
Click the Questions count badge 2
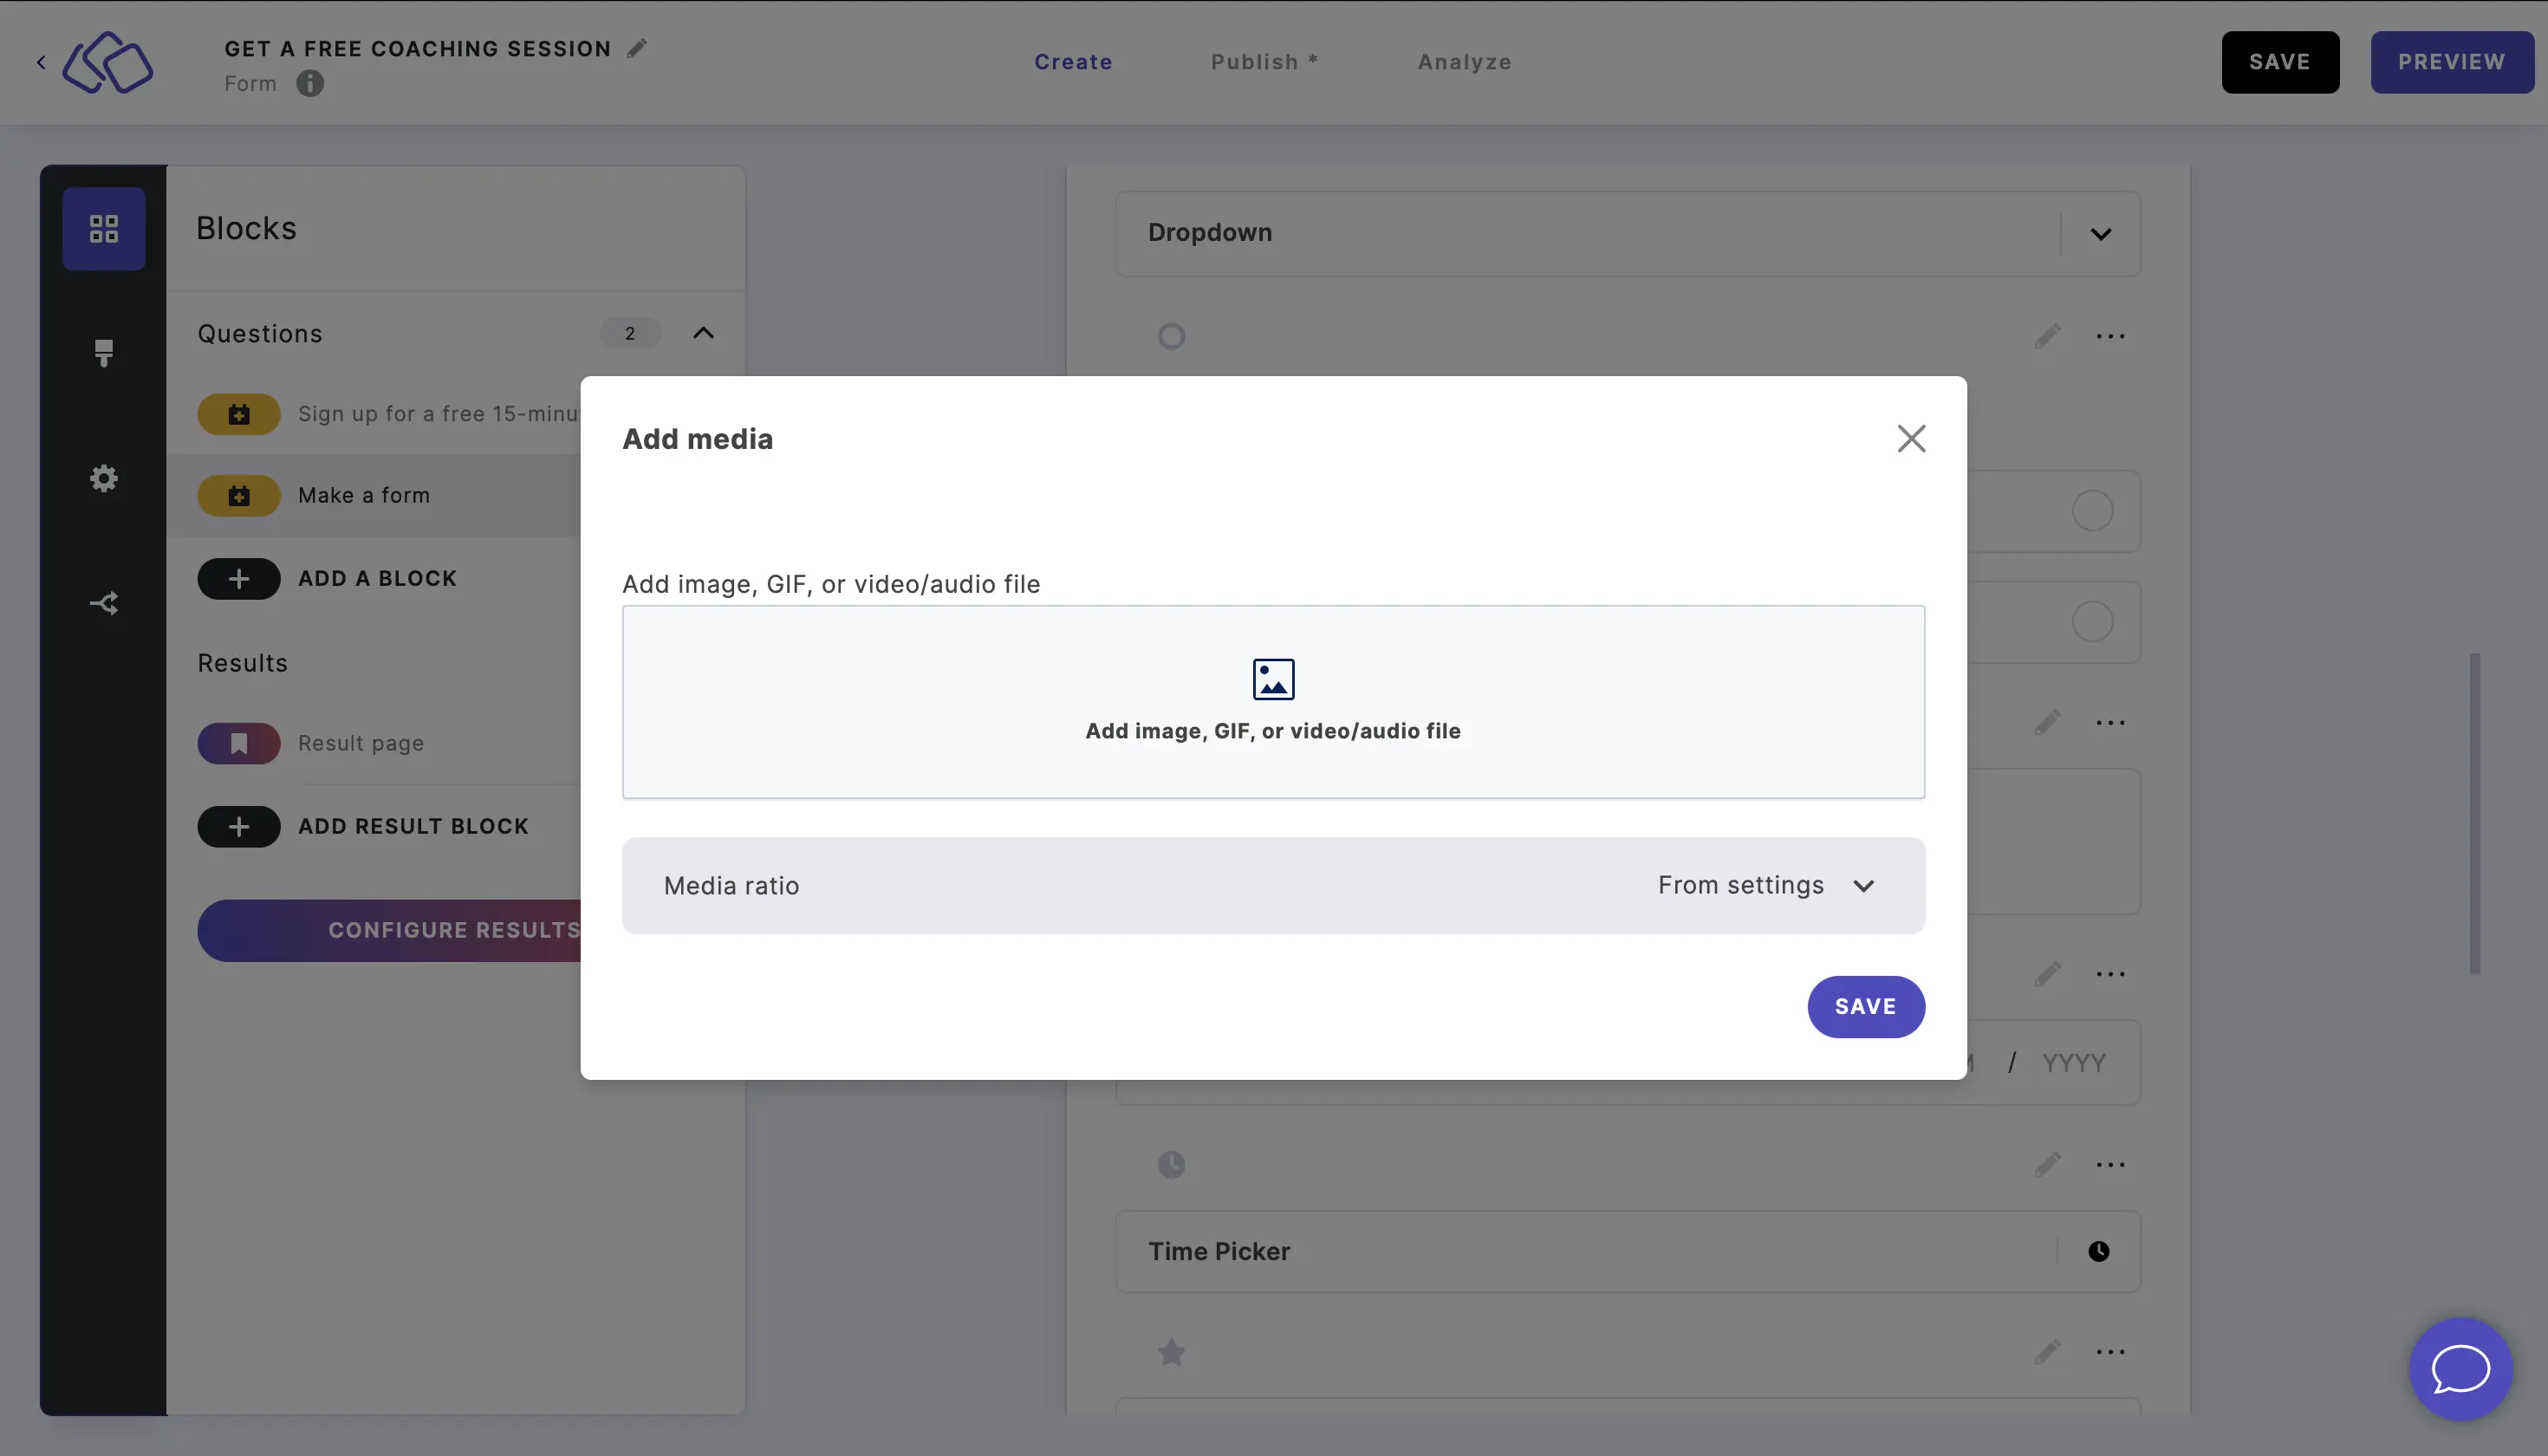click(x=630, y=333)
